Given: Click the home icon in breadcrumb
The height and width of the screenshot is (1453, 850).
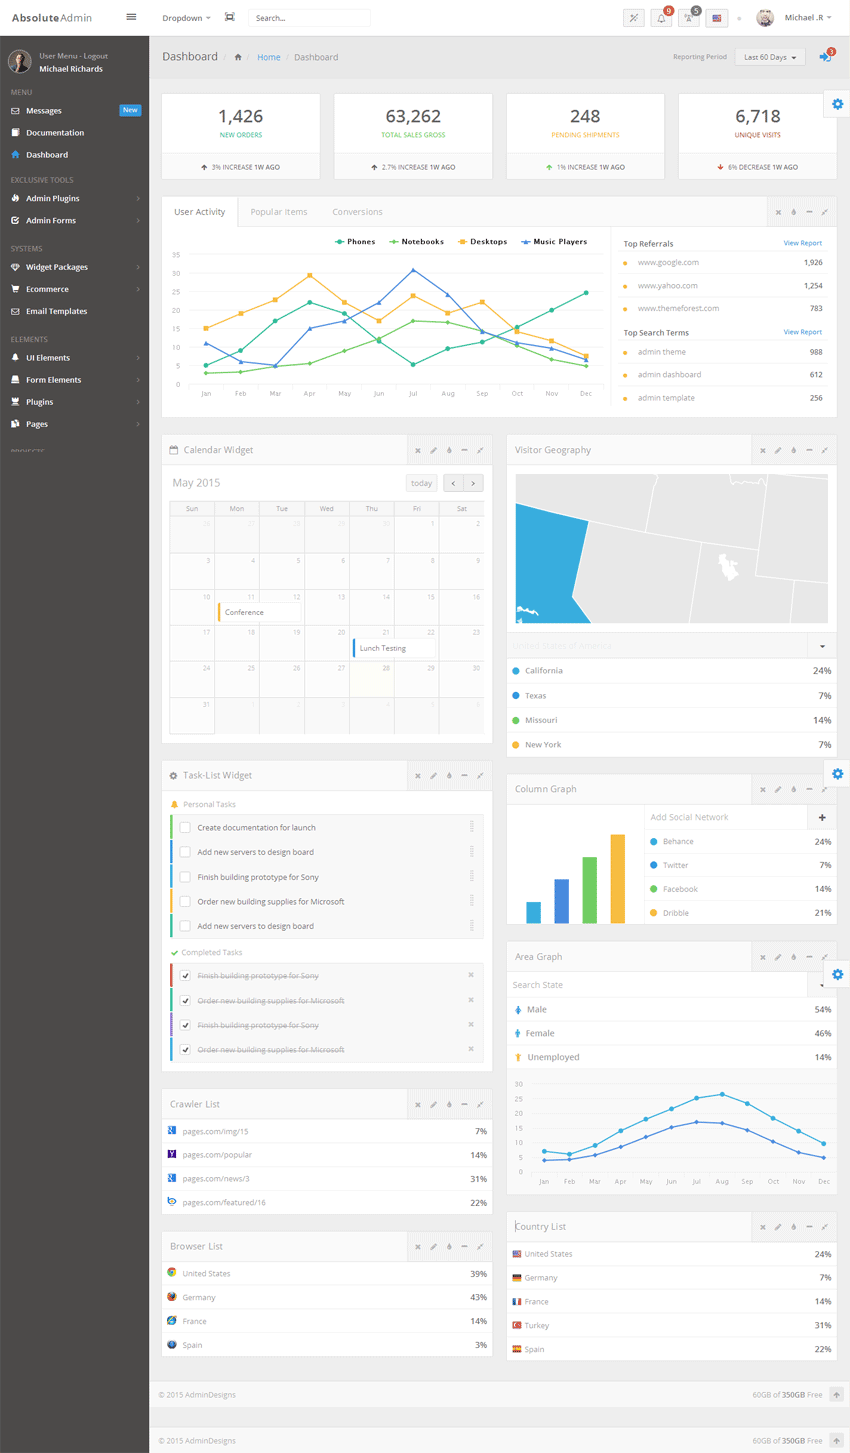Looking at the screenshot, I should [x=238, y=58].
